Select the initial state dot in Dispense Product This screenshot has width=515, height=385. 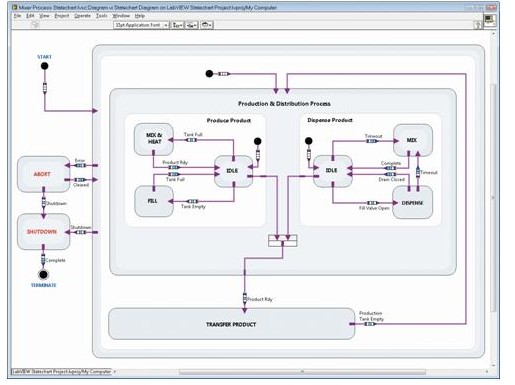click(309, 141)
